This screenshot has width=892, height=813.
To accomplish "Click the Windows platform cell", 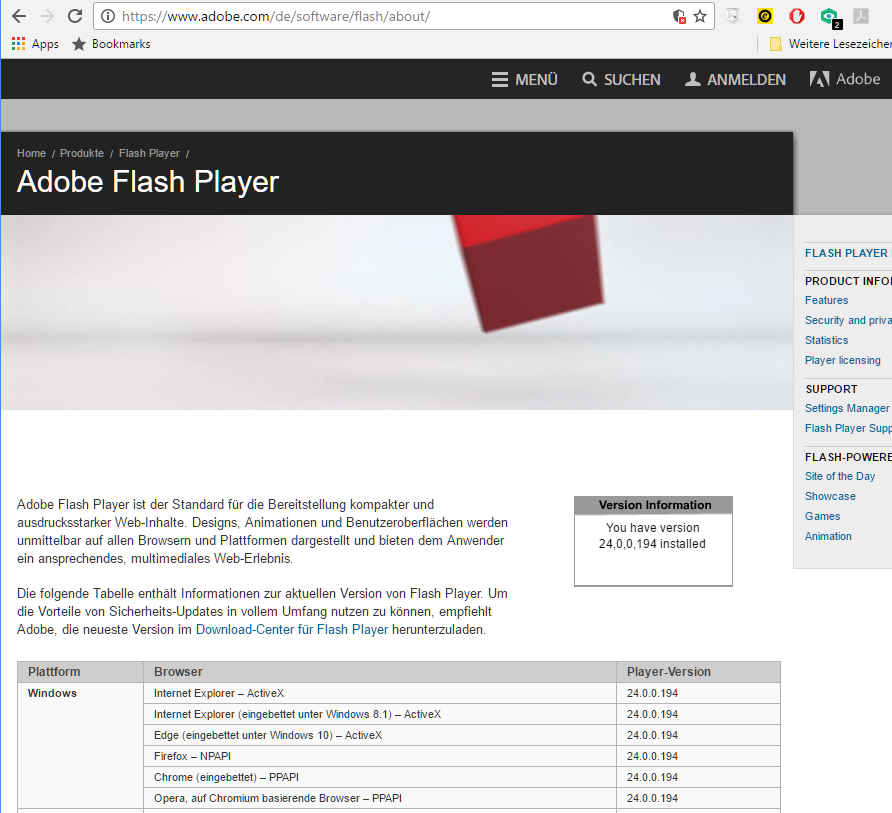I will tap(80, 745).
